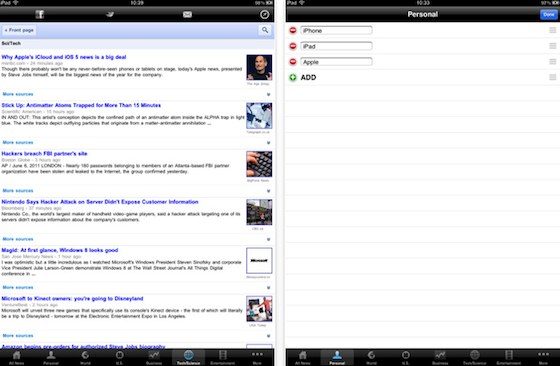This screenshot has width=560, height=366.
Task: Switch to Business tab, Personal screen
Action: click(x=440, y=357)
